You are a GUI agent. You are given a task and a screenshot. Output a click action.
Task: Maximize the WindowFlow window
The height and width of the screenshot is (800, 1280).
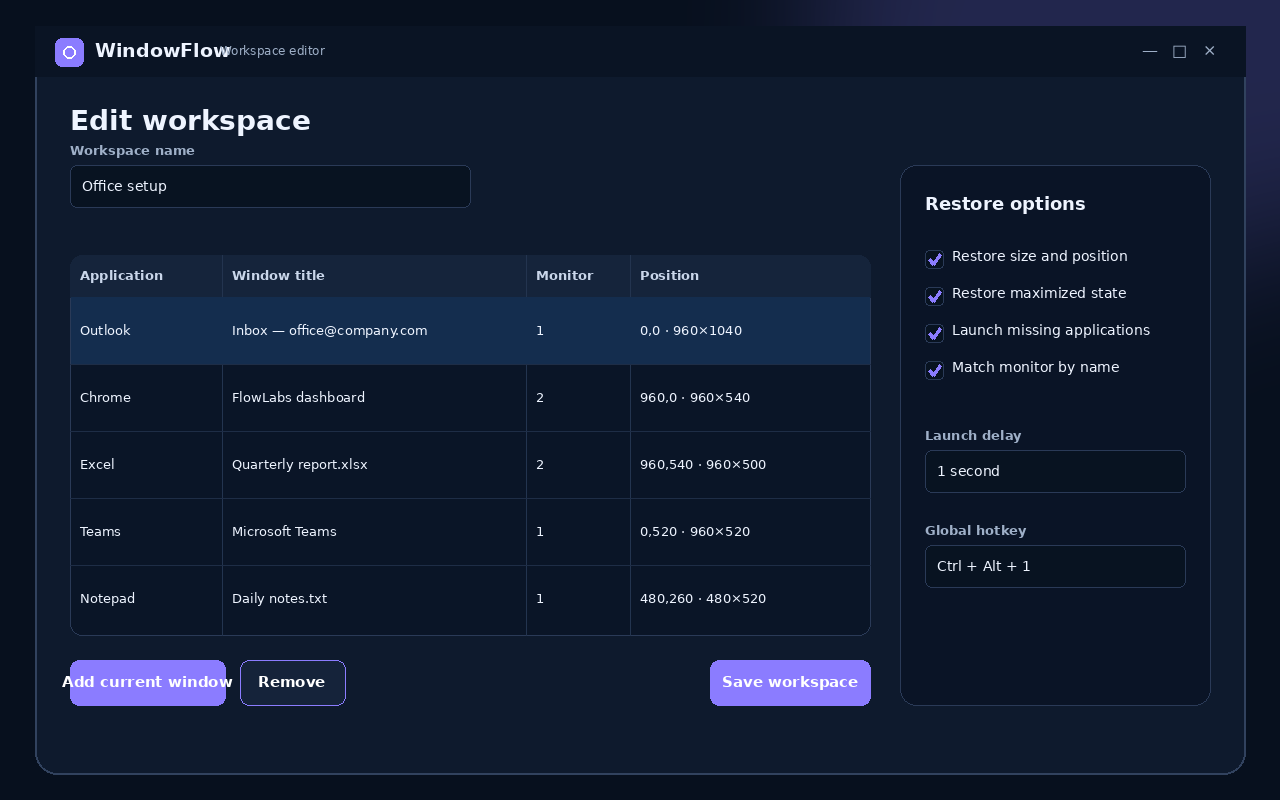pyautogui.click(x=1180, y=51)
